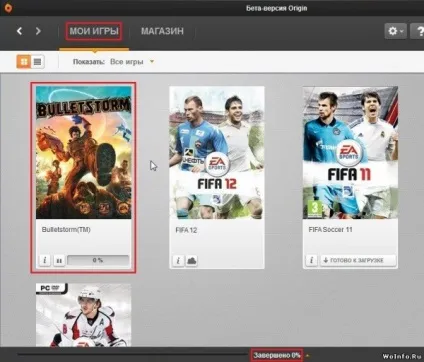Show info for FIFA Soccer 11
This screenshot has width=424, height=362.
coord(312,260)
